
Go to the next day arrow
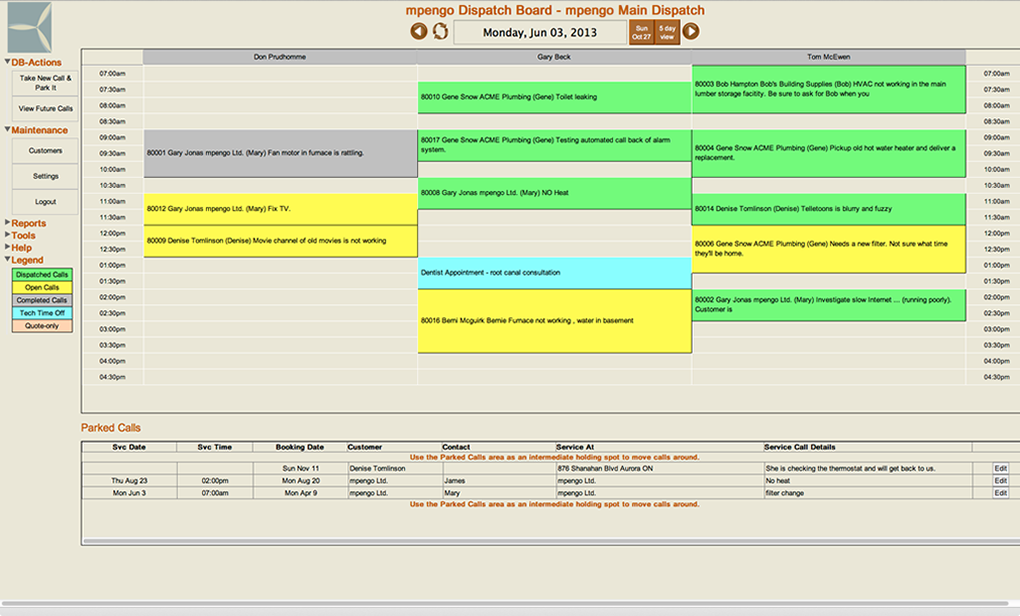click(x=691, y=32)
